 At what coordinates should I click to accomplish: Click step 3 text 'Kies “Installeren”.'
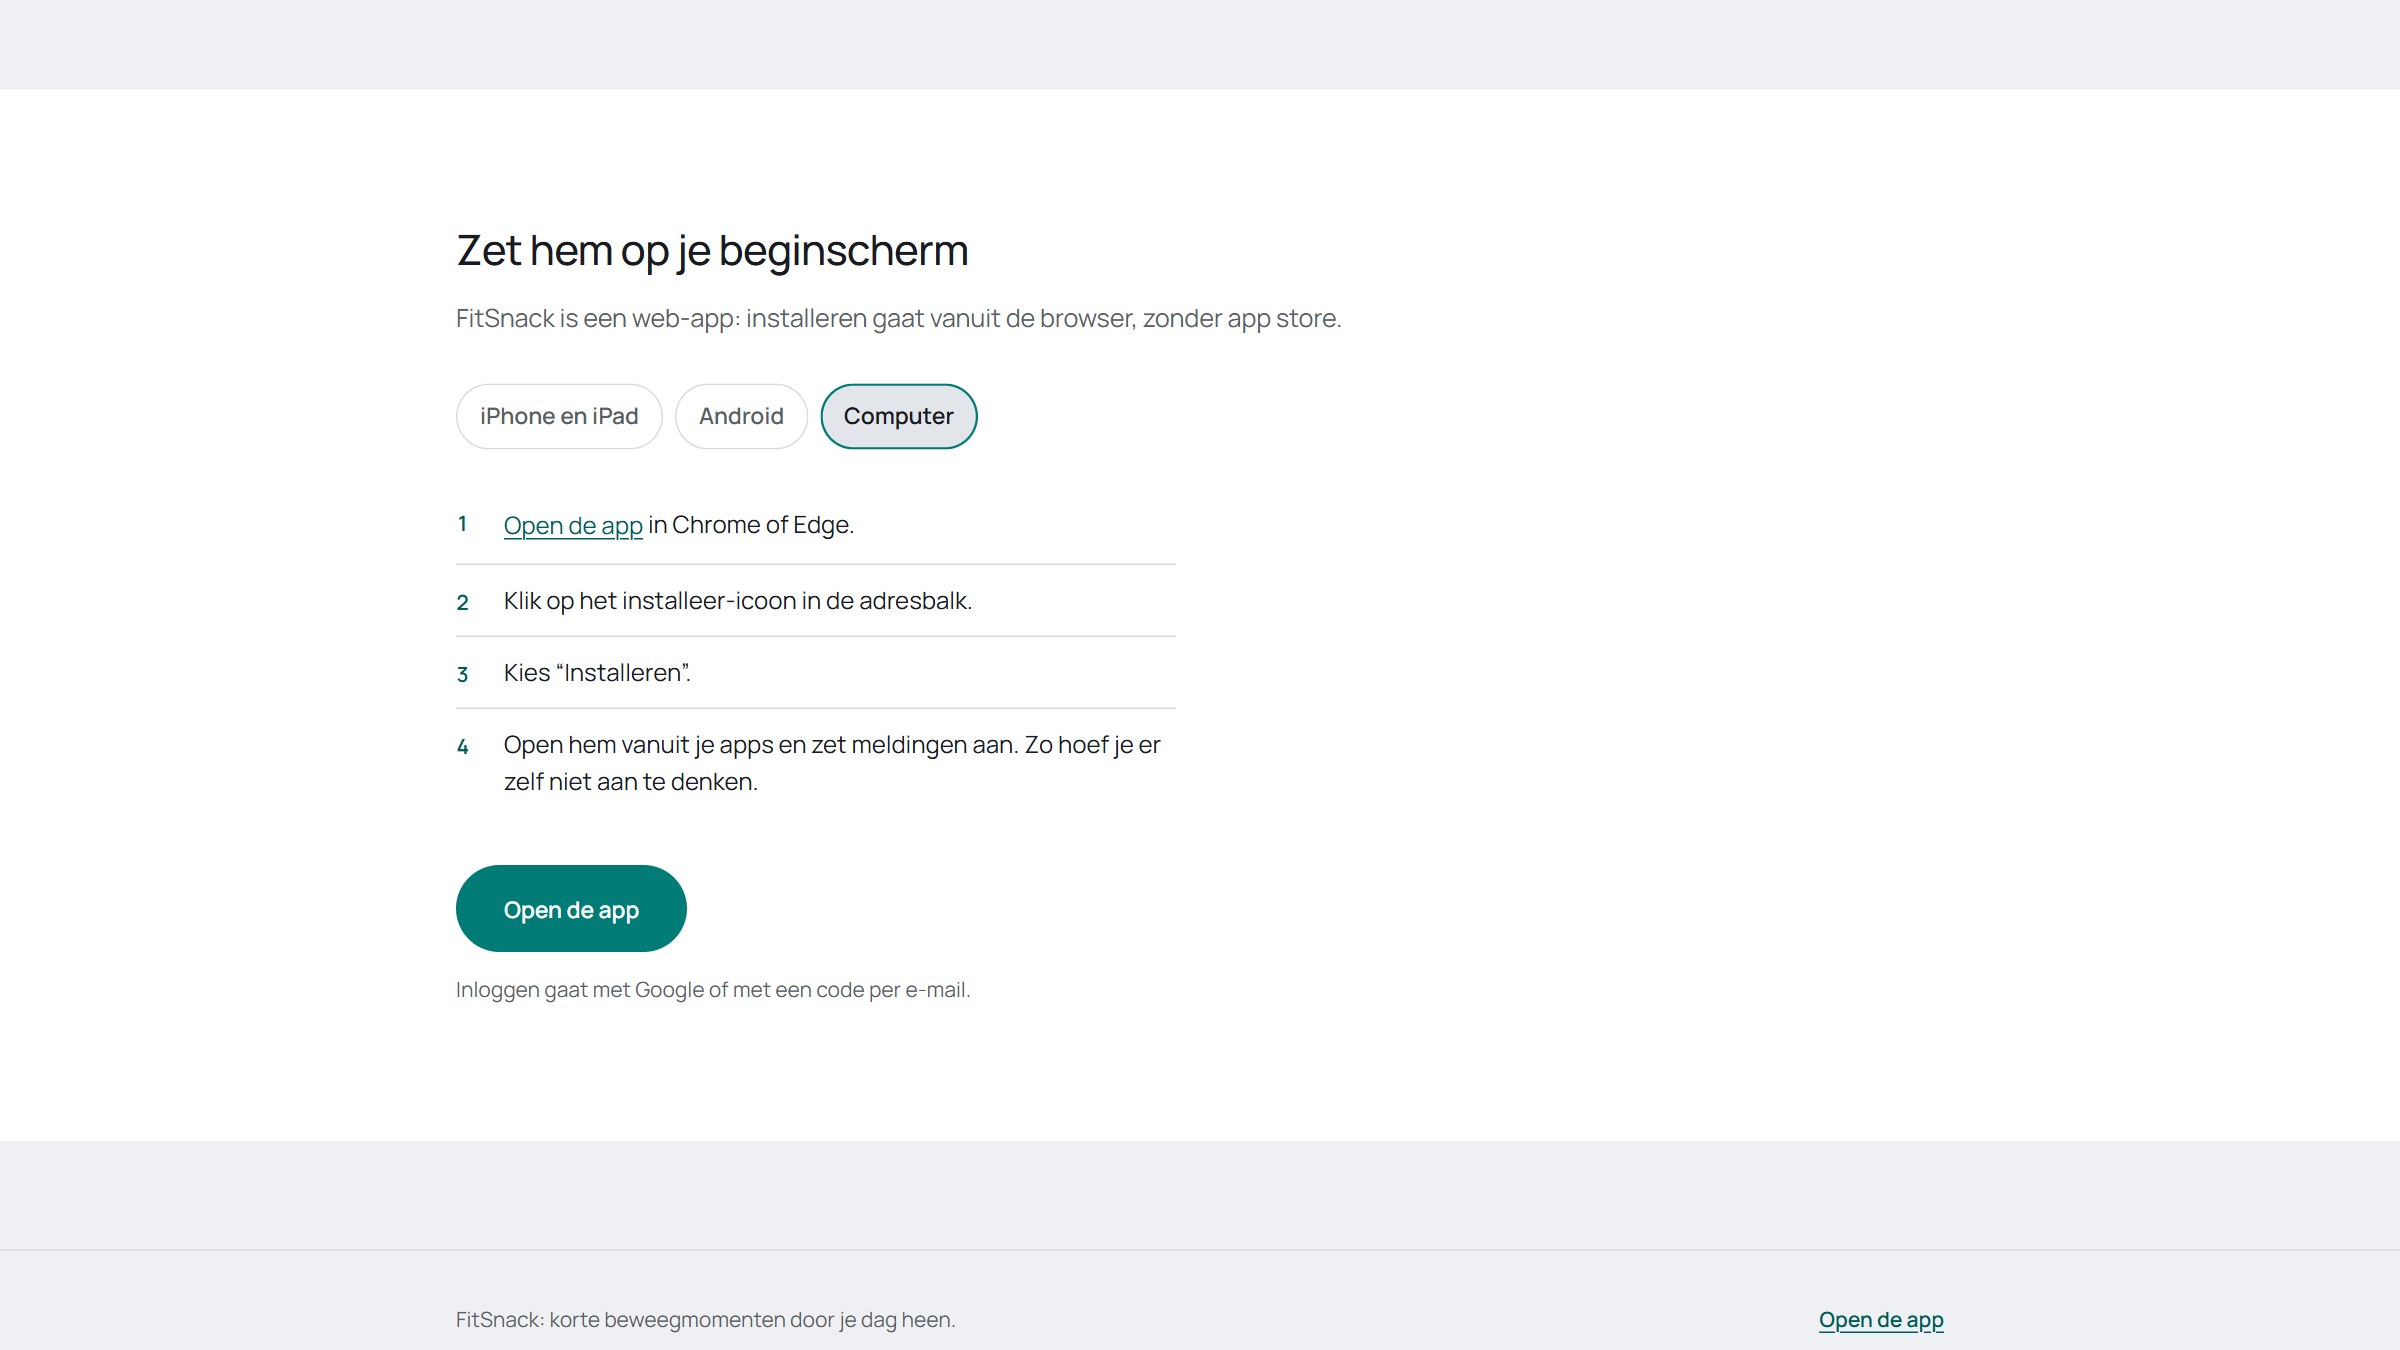tap(597, 673)
